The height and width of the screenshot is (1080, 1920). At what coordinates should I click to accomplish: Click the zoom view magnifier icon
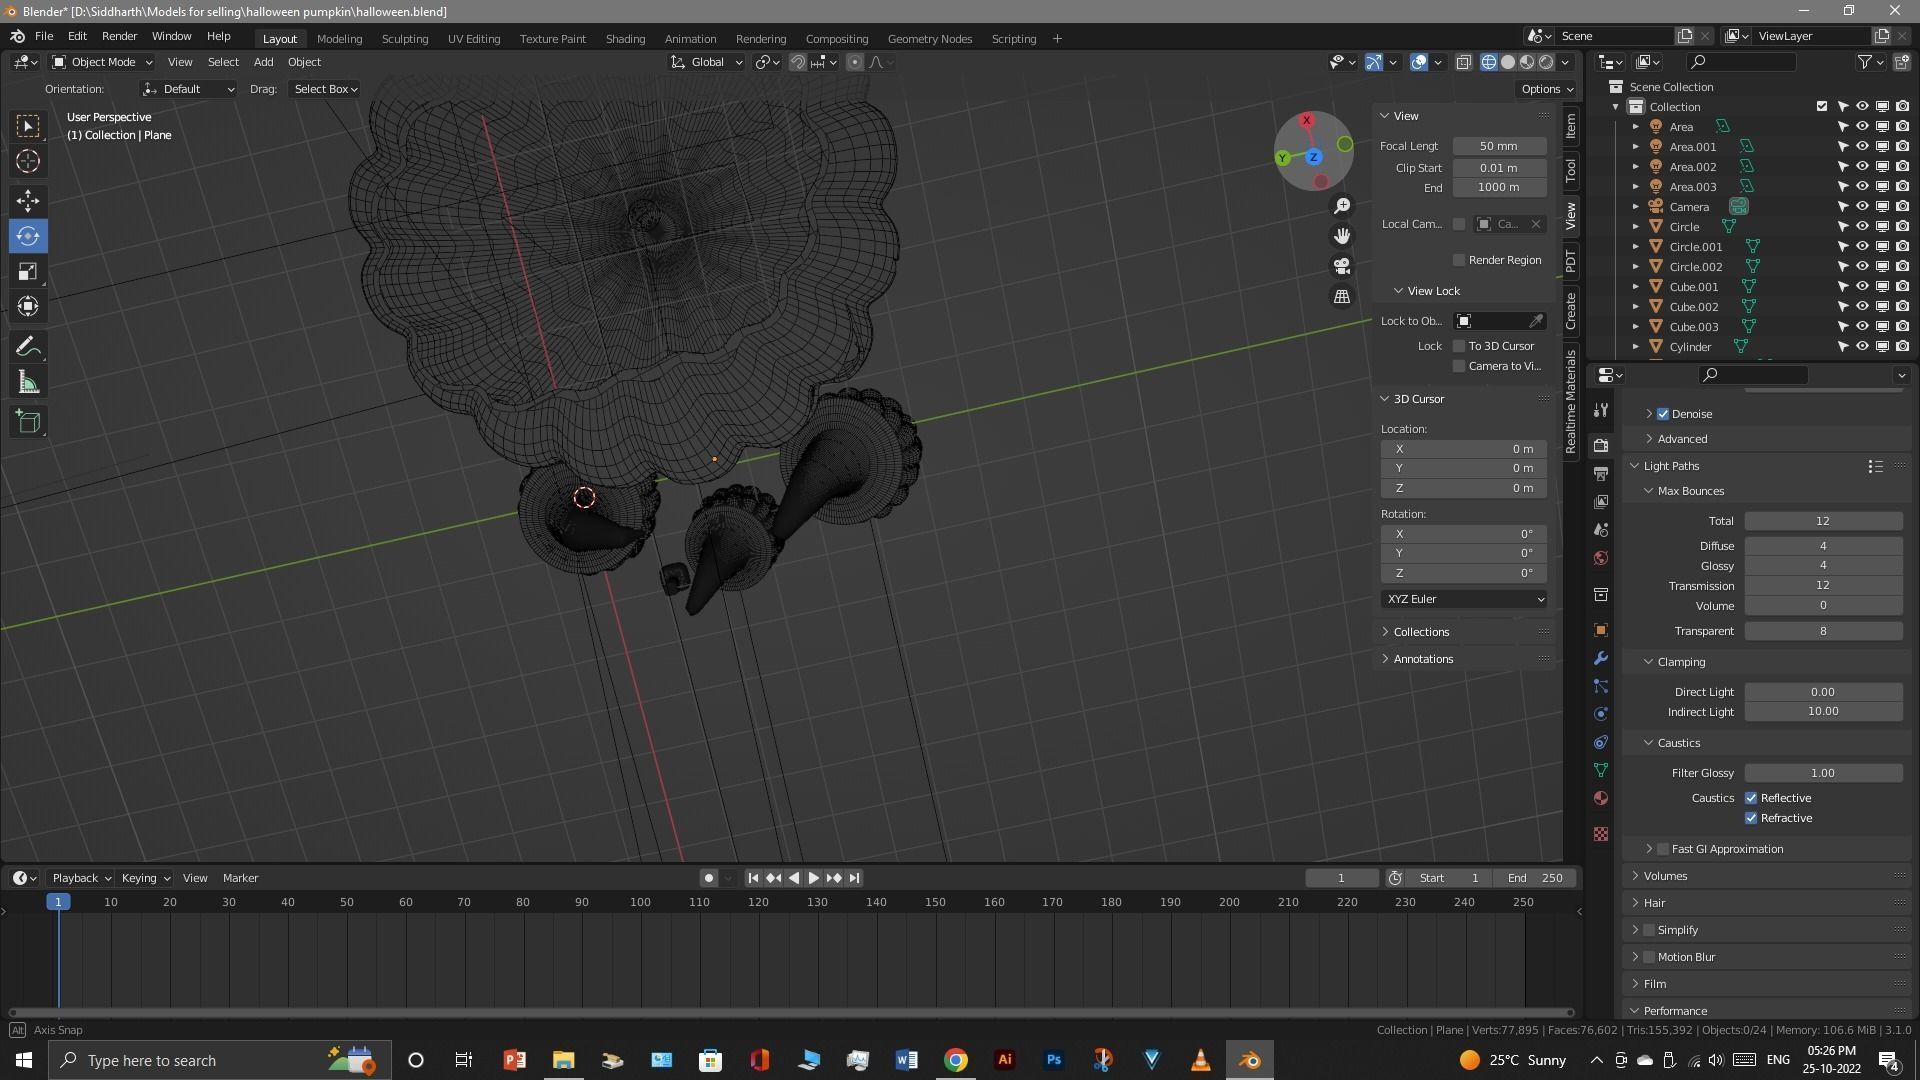pyautogui.click(x=1342, y=206)
